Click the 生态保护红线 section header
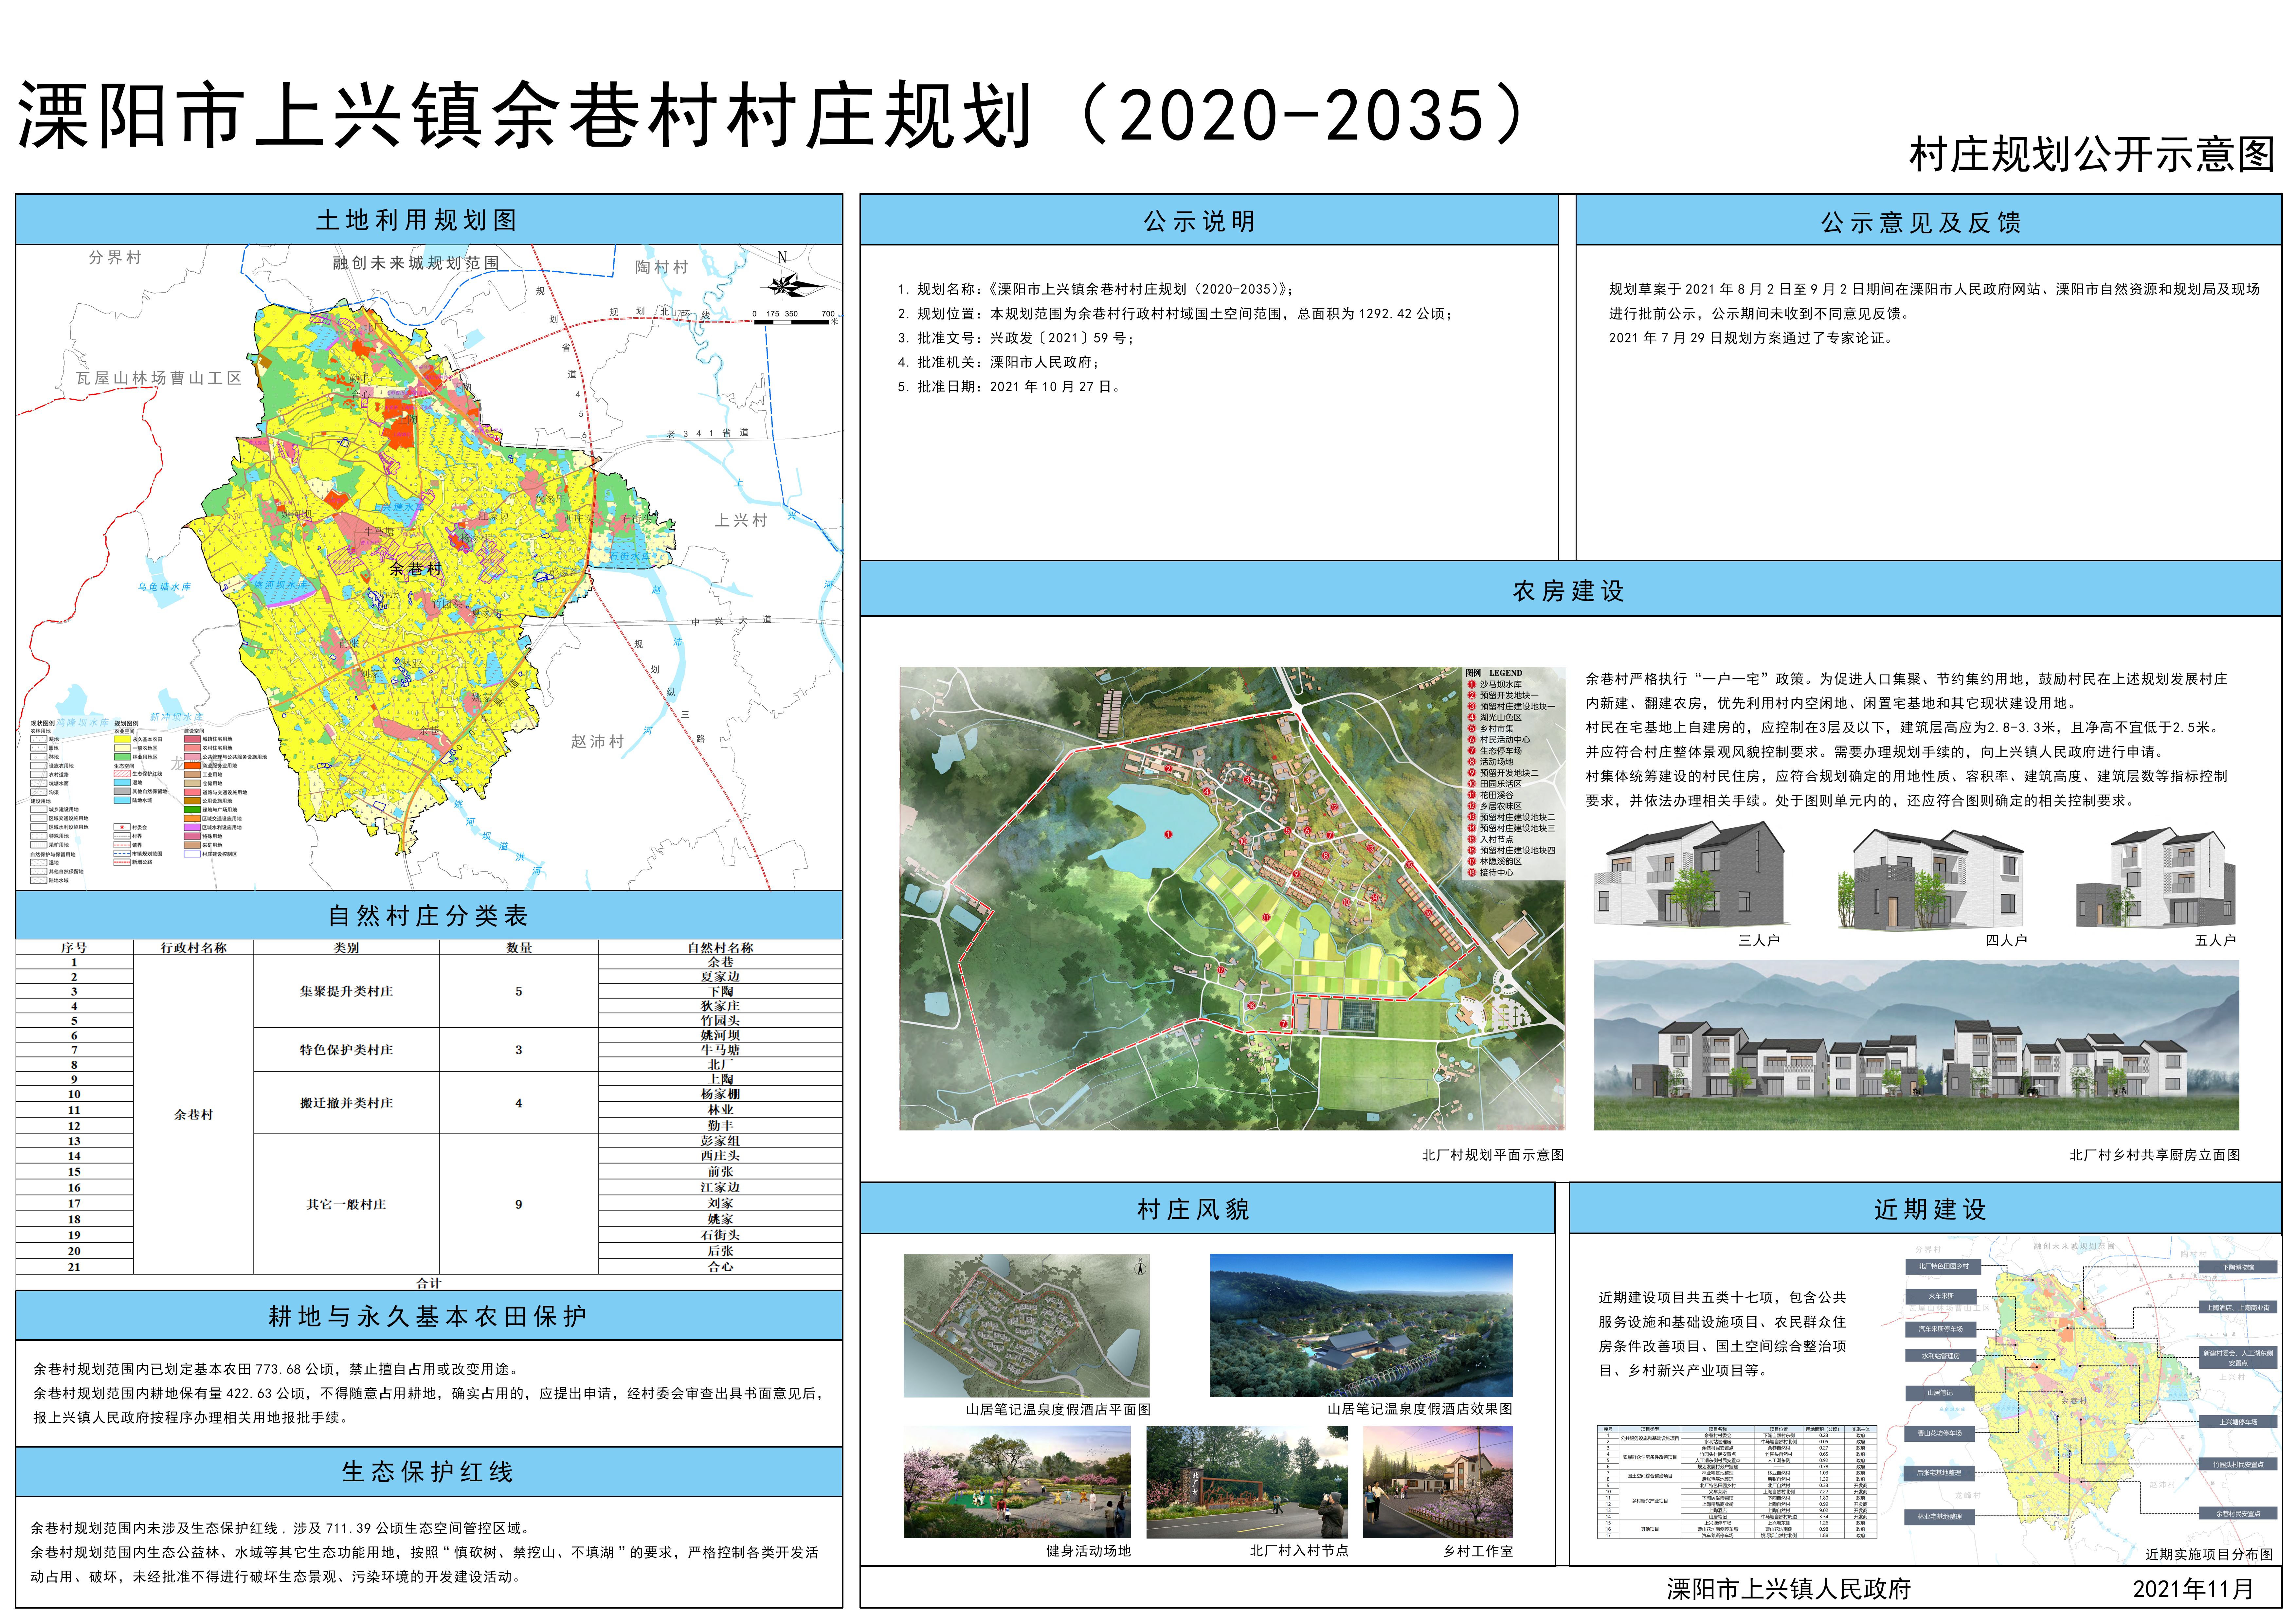The image size is (2296, 1623). pos(429,1472)
